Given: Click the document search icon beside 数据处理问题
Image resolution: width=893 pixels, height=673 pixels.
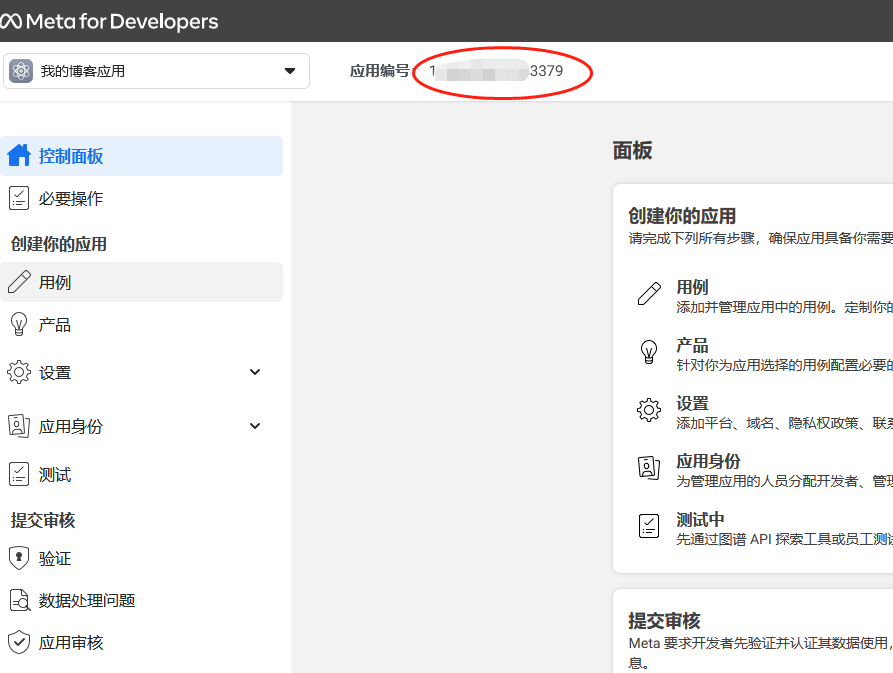Looking at the screenshot, I should pos(19,600).
